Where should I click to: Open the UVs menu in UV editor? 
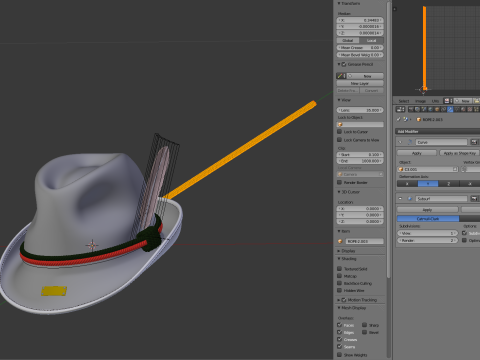pos(435,101)
